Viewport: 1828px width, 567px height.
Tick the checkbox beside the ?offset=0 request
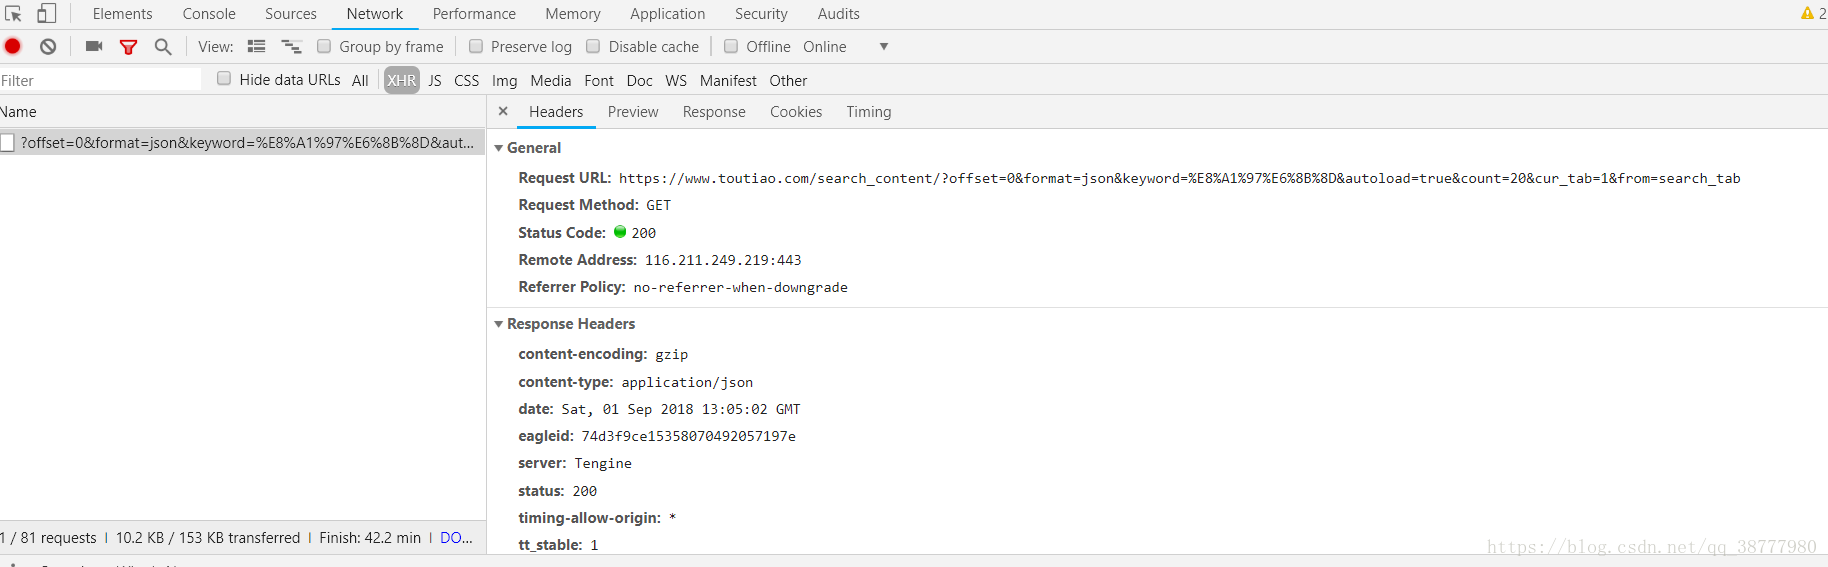[x=8, y=142]
